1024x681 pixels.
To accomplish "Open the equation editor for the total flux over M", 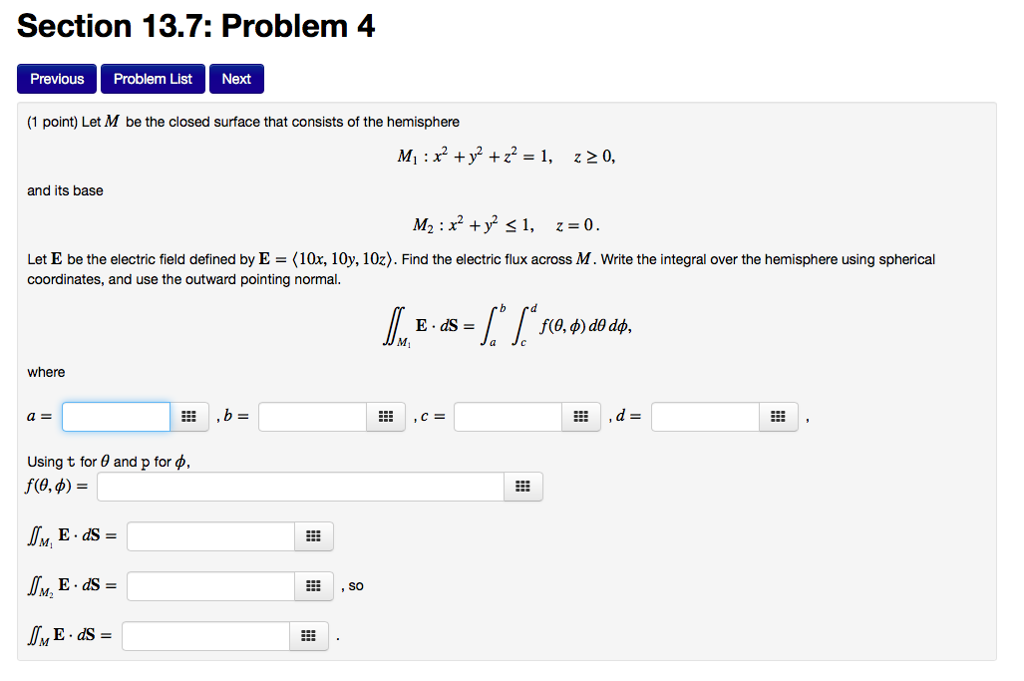I will tap(308, 635).
